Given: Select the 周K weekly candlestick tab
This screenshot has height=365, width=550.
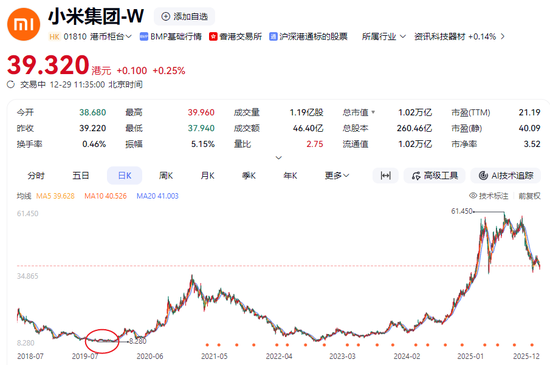Looking at the screenshot, I should [166, 176].
